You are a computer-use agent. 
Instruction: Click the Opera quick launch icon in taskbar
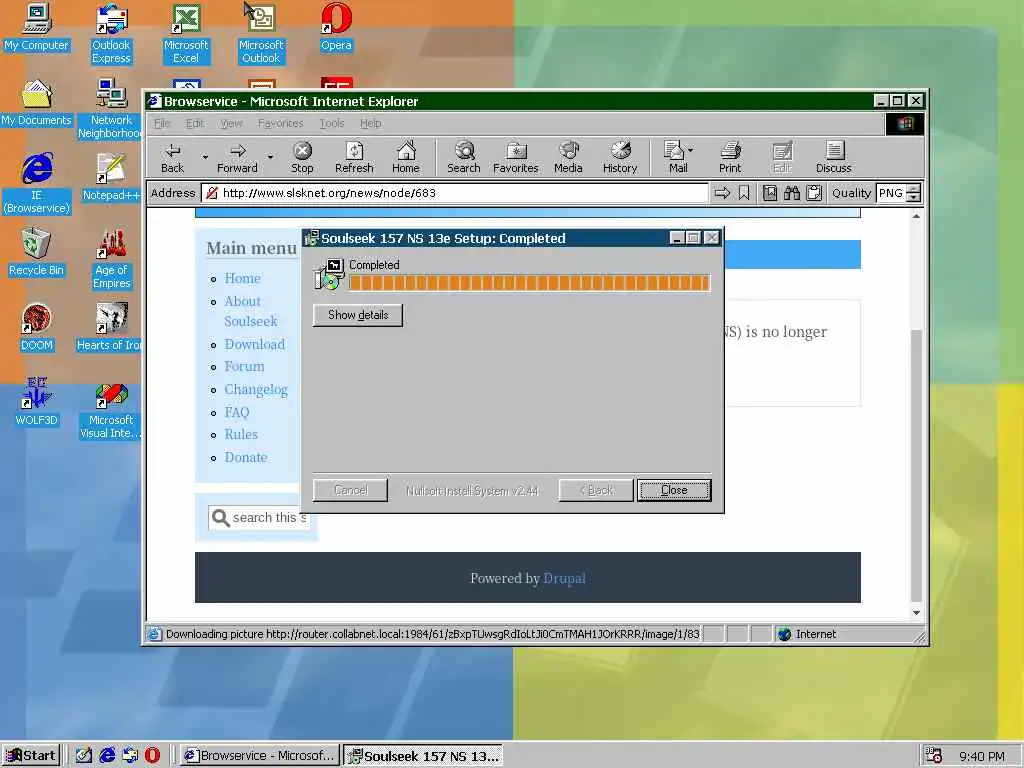[152, 756]
